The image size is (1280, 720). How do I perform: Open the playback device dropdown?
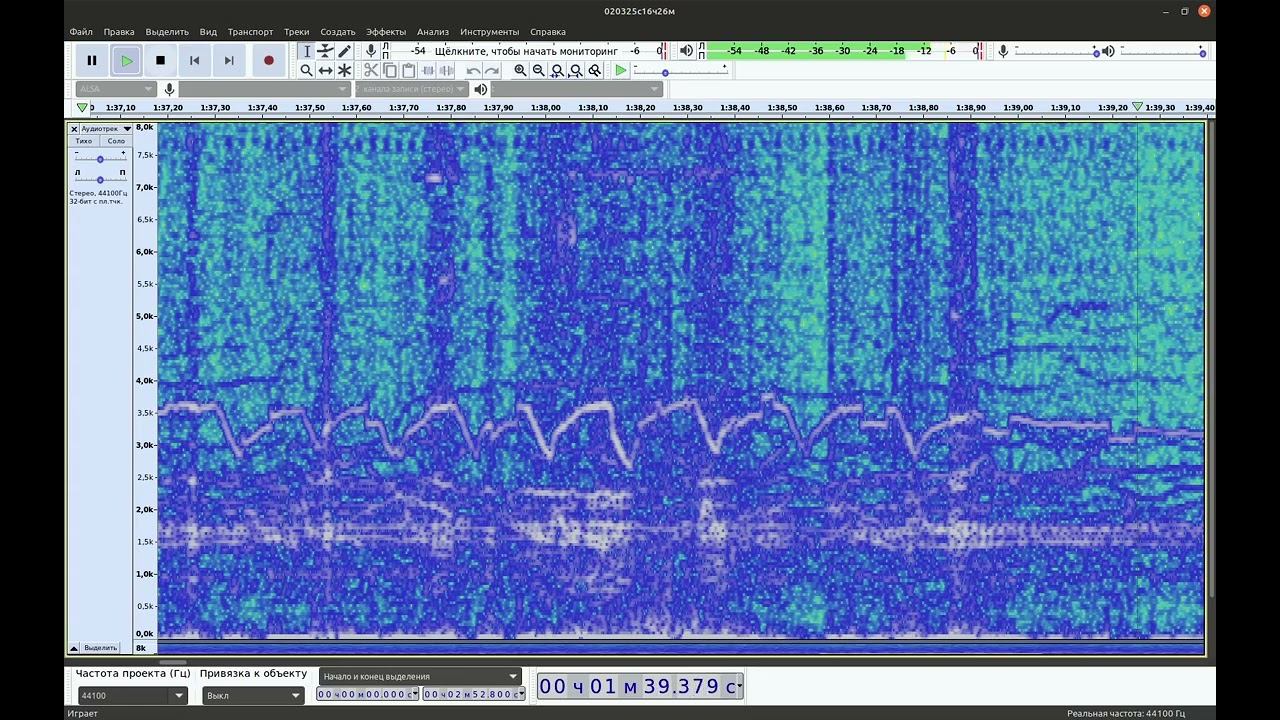point(577,89)
